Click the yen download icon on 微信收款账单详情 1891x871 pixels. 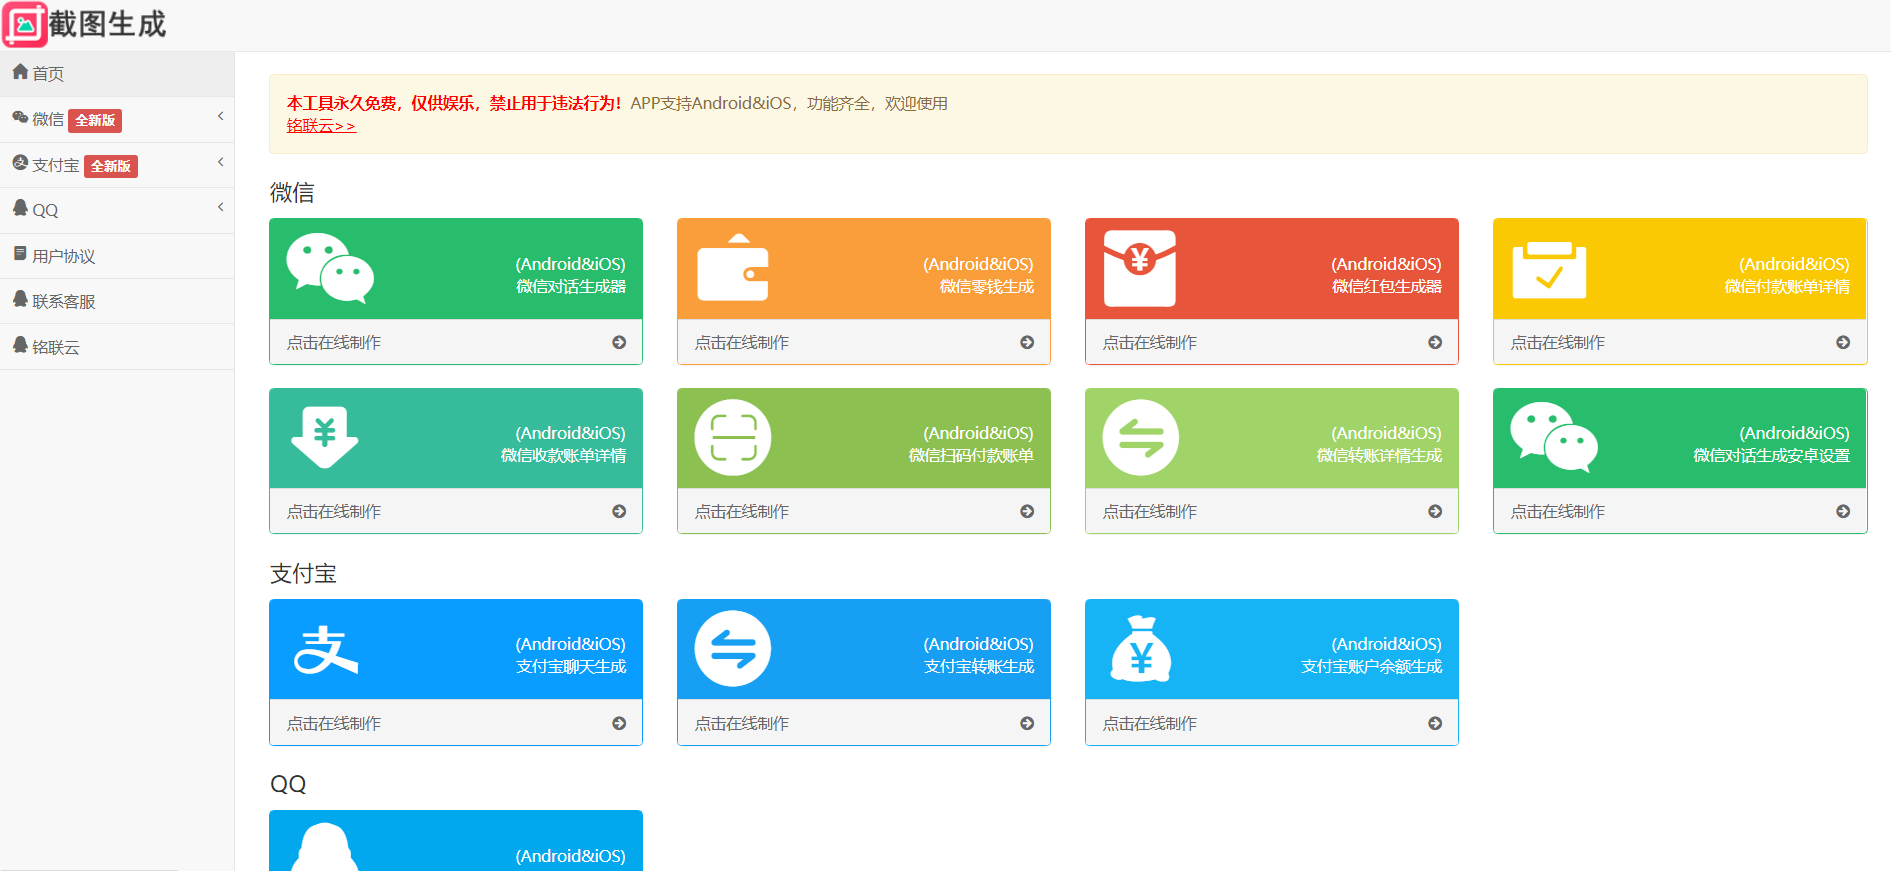(x=325, y=437)
